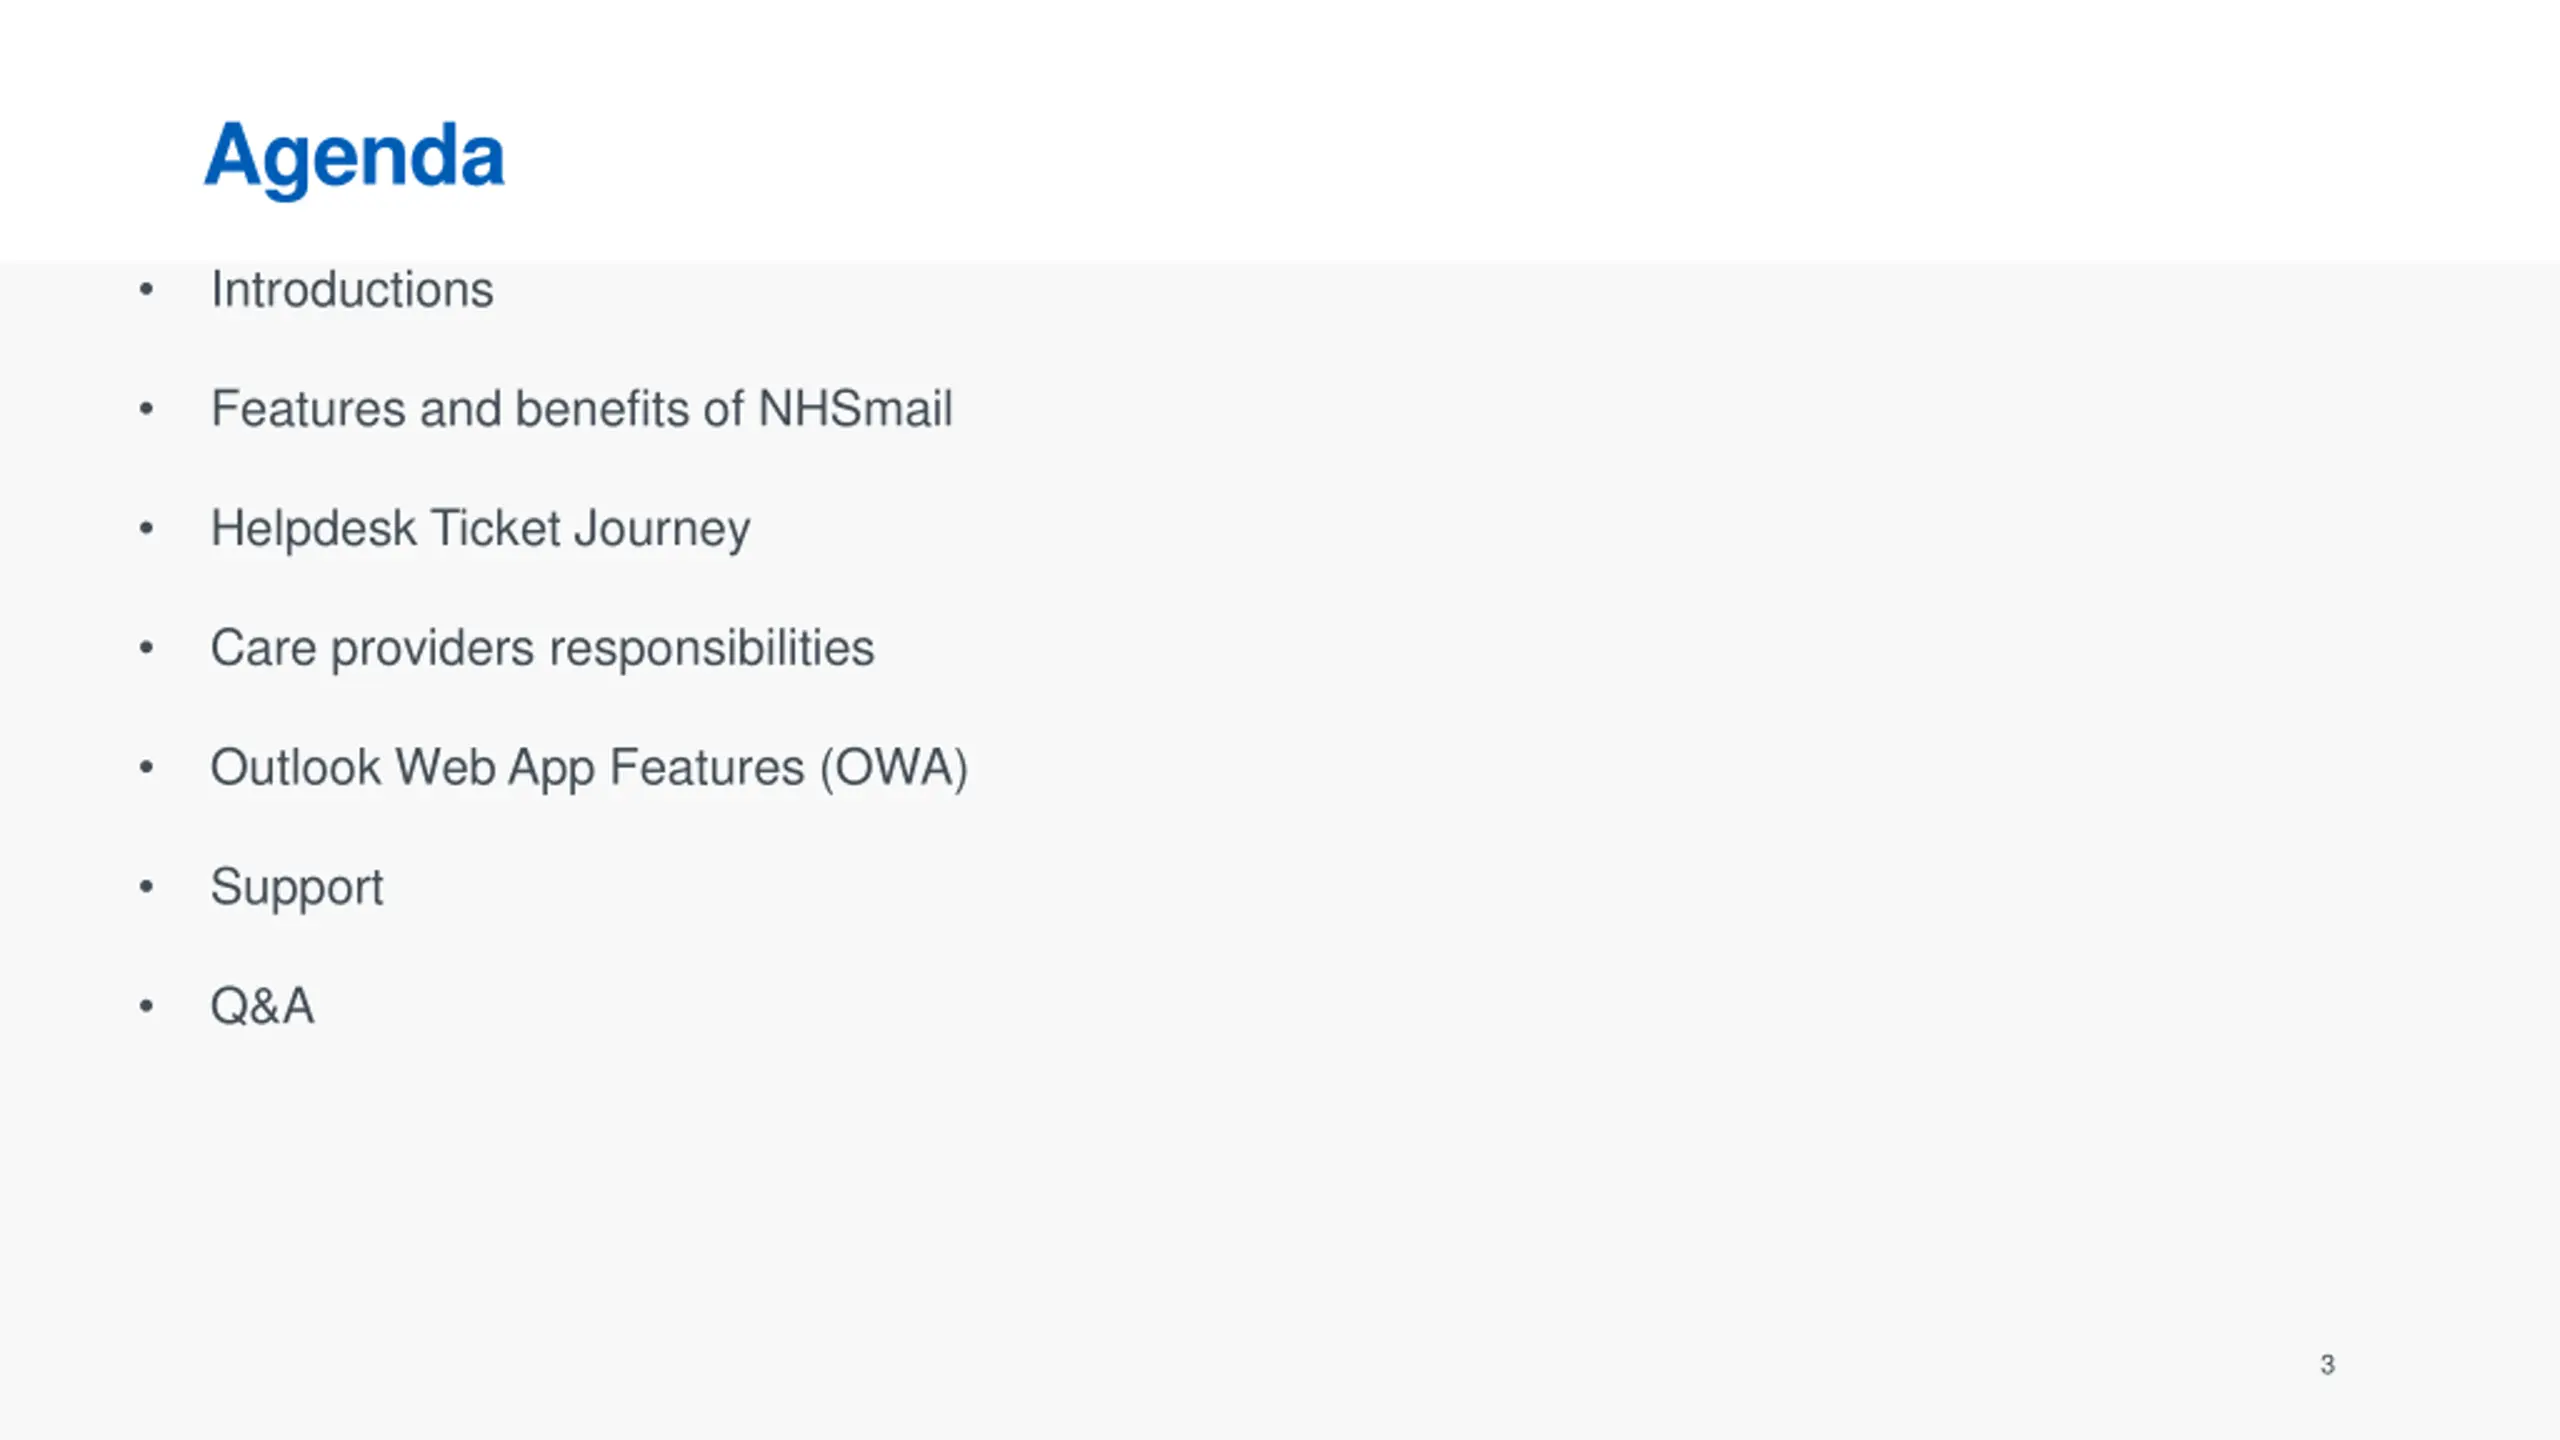Select the Q&A agenda item

pos(262,1006)
